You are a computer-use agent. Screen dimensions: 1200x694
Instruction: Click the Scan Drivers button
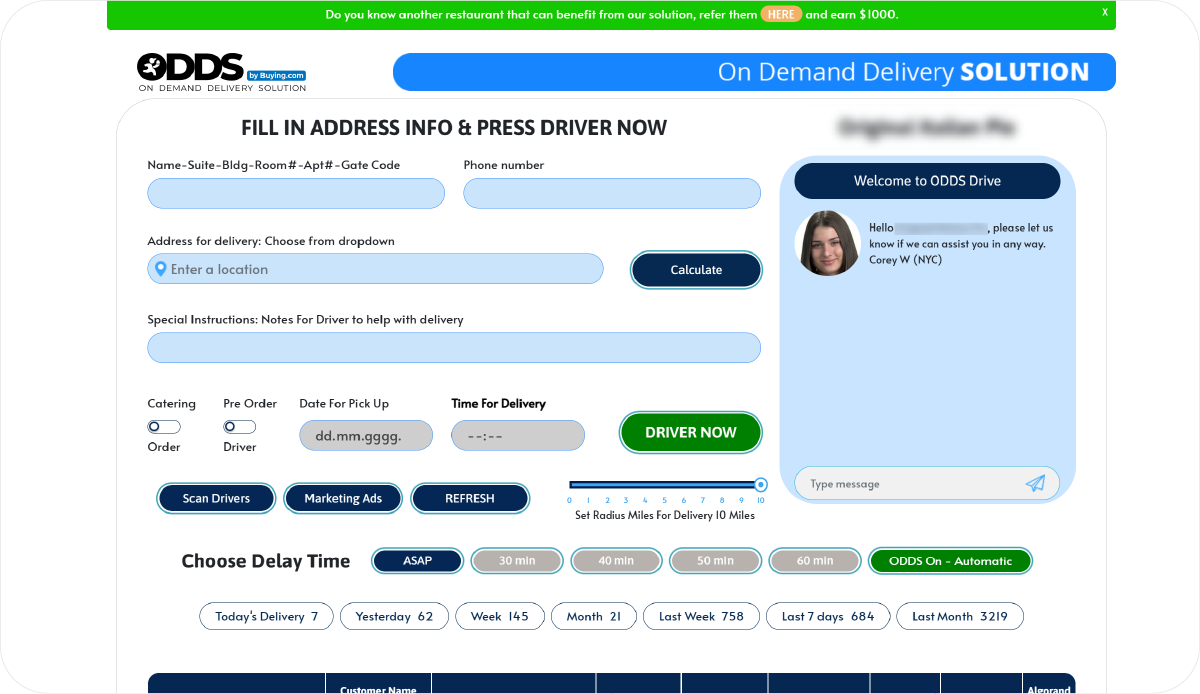[x=216, y=499]
